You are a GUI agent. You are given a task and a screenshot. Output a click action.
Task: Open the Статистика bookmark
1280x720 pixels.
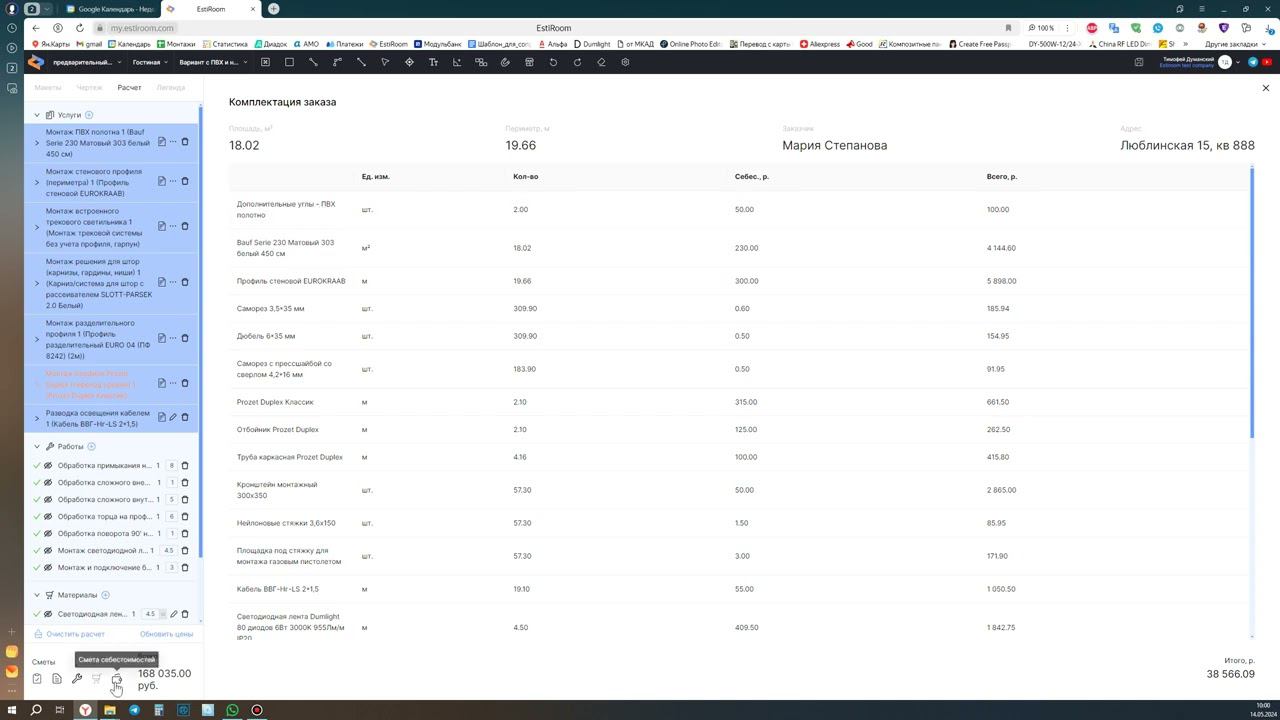(x=225, y=44)
